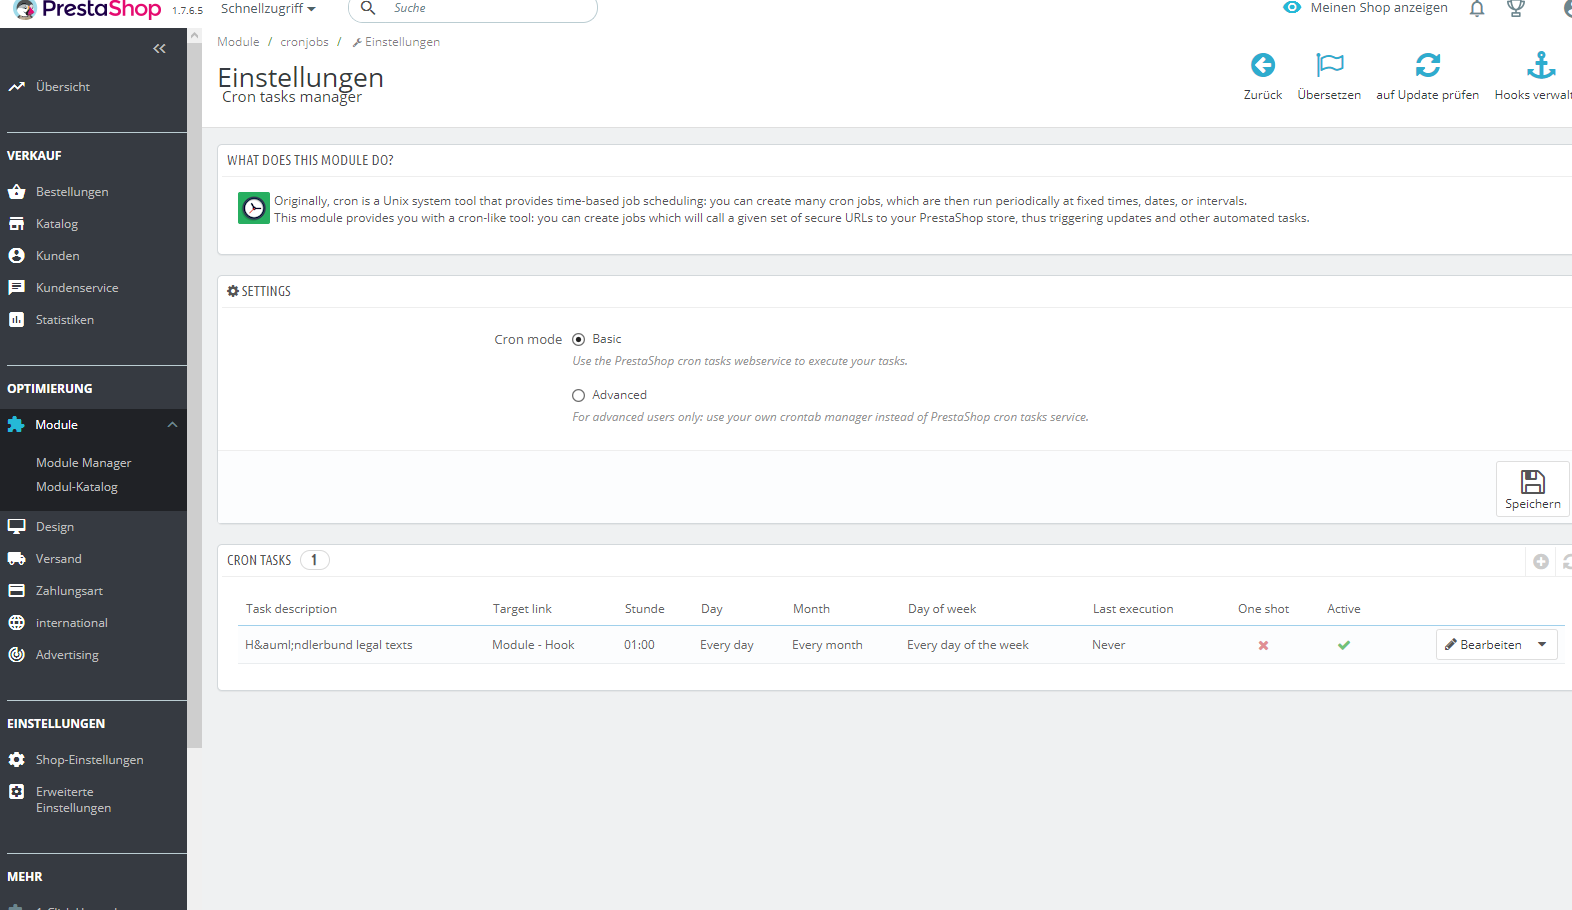Click the Suche search field
The height and width of the screenshot is (910, 1572).
coord(473,9)
